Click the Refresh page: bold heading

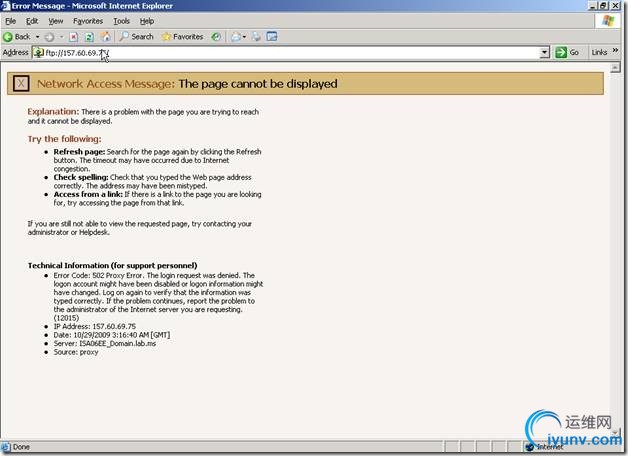[79, 152]
